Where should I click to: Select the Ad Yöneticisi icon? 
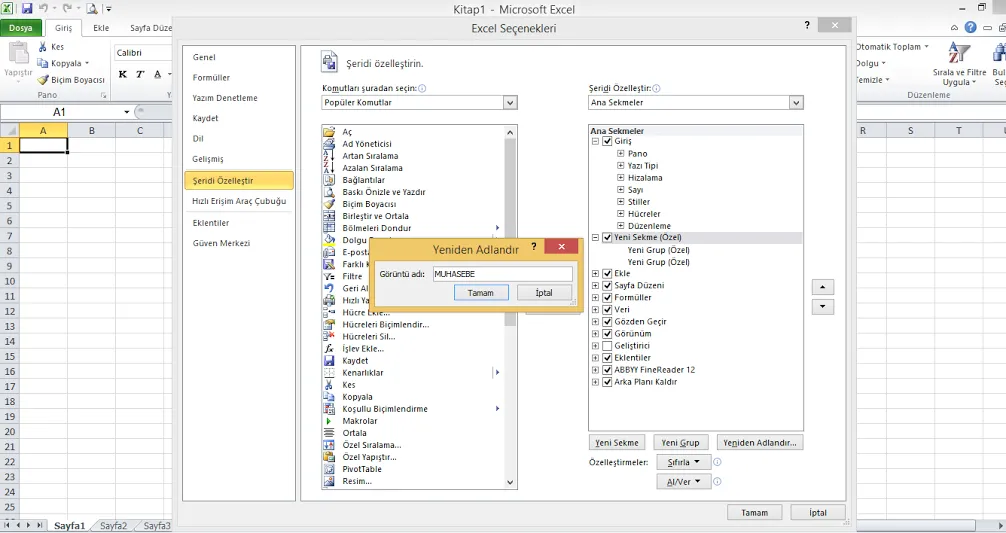click(x=329, y=144)
